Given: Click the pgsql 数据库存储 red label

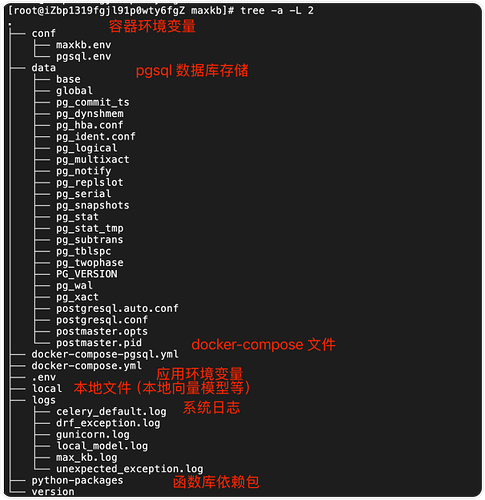Looking at the screenshot, I should tap(192, 71).
